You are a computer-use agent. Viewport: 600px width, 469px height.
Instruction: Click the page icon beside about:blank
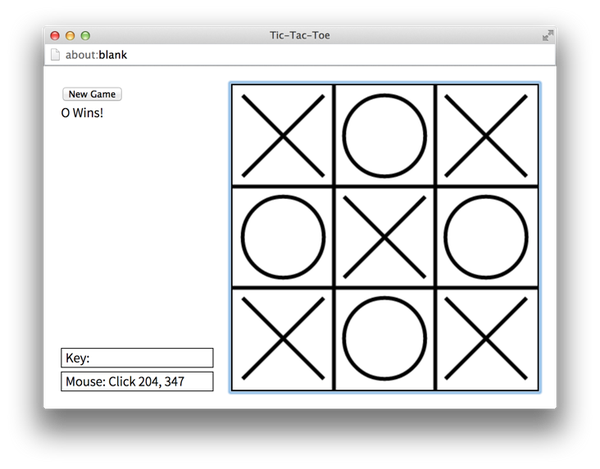(x=55, y=55)
